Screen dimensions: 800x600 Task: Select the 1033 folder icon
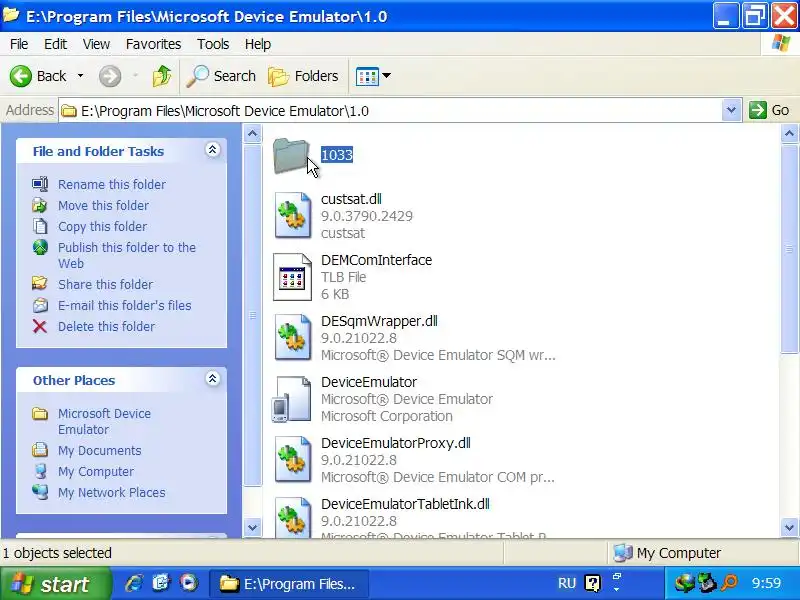291,156
